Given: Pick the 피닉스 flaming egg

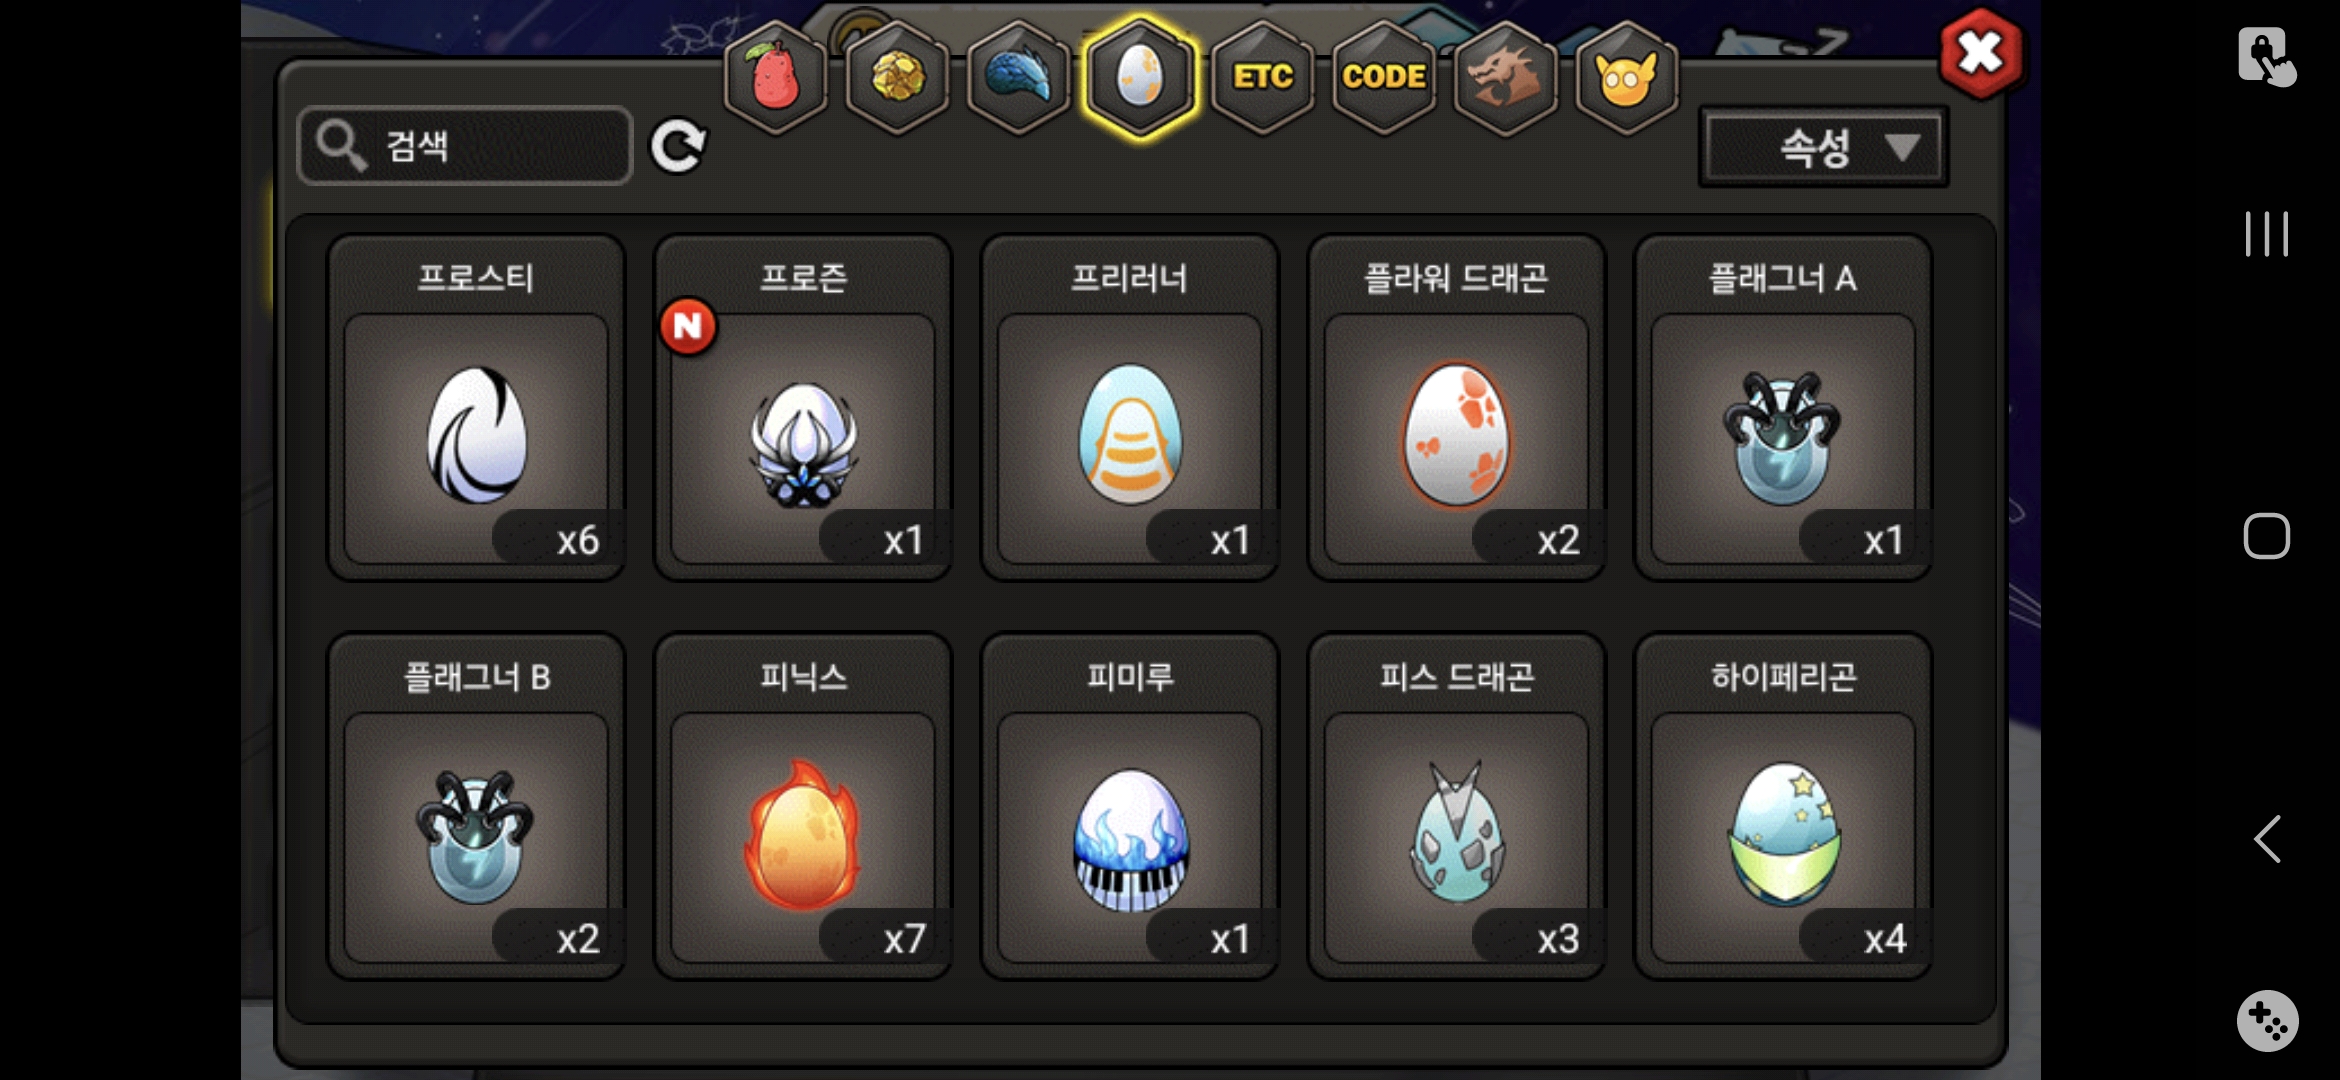Looking at the screenshot, I should coord(803,806).
